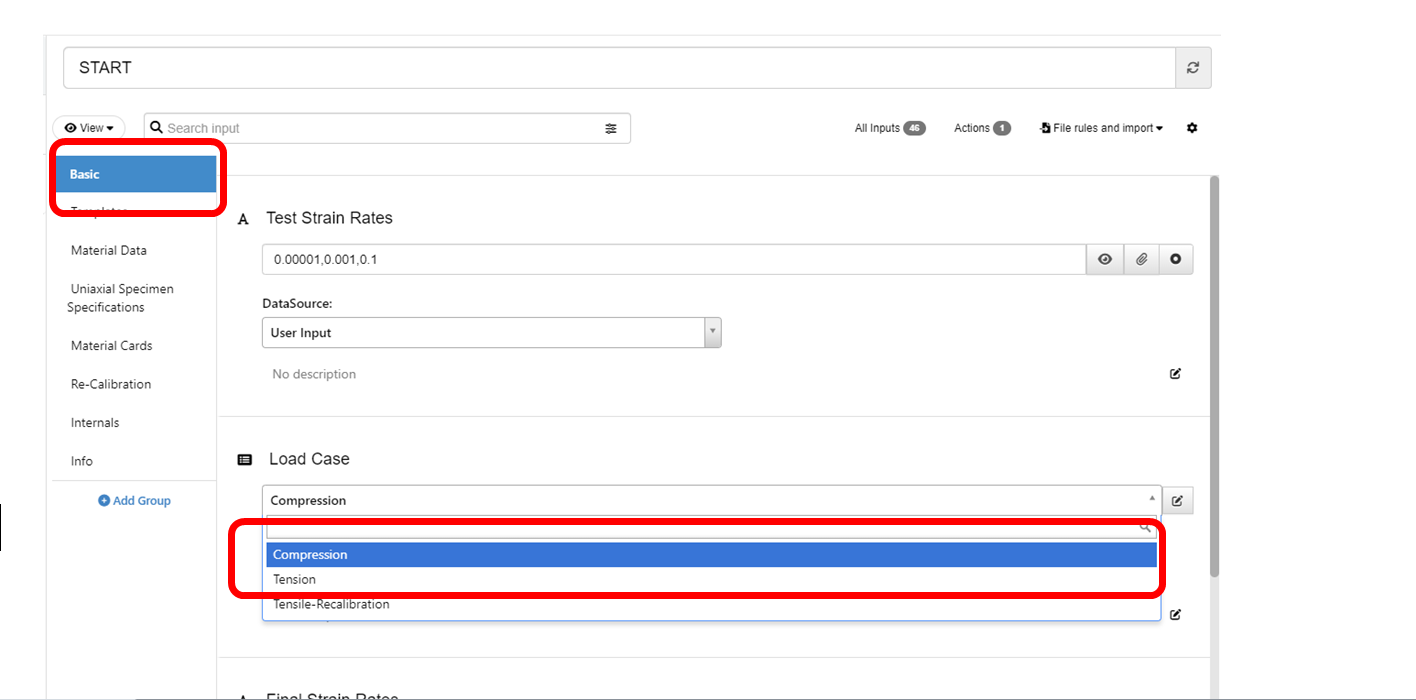Open the settings gear icon
This screenshot has height=700, width=1416.
1192,128
